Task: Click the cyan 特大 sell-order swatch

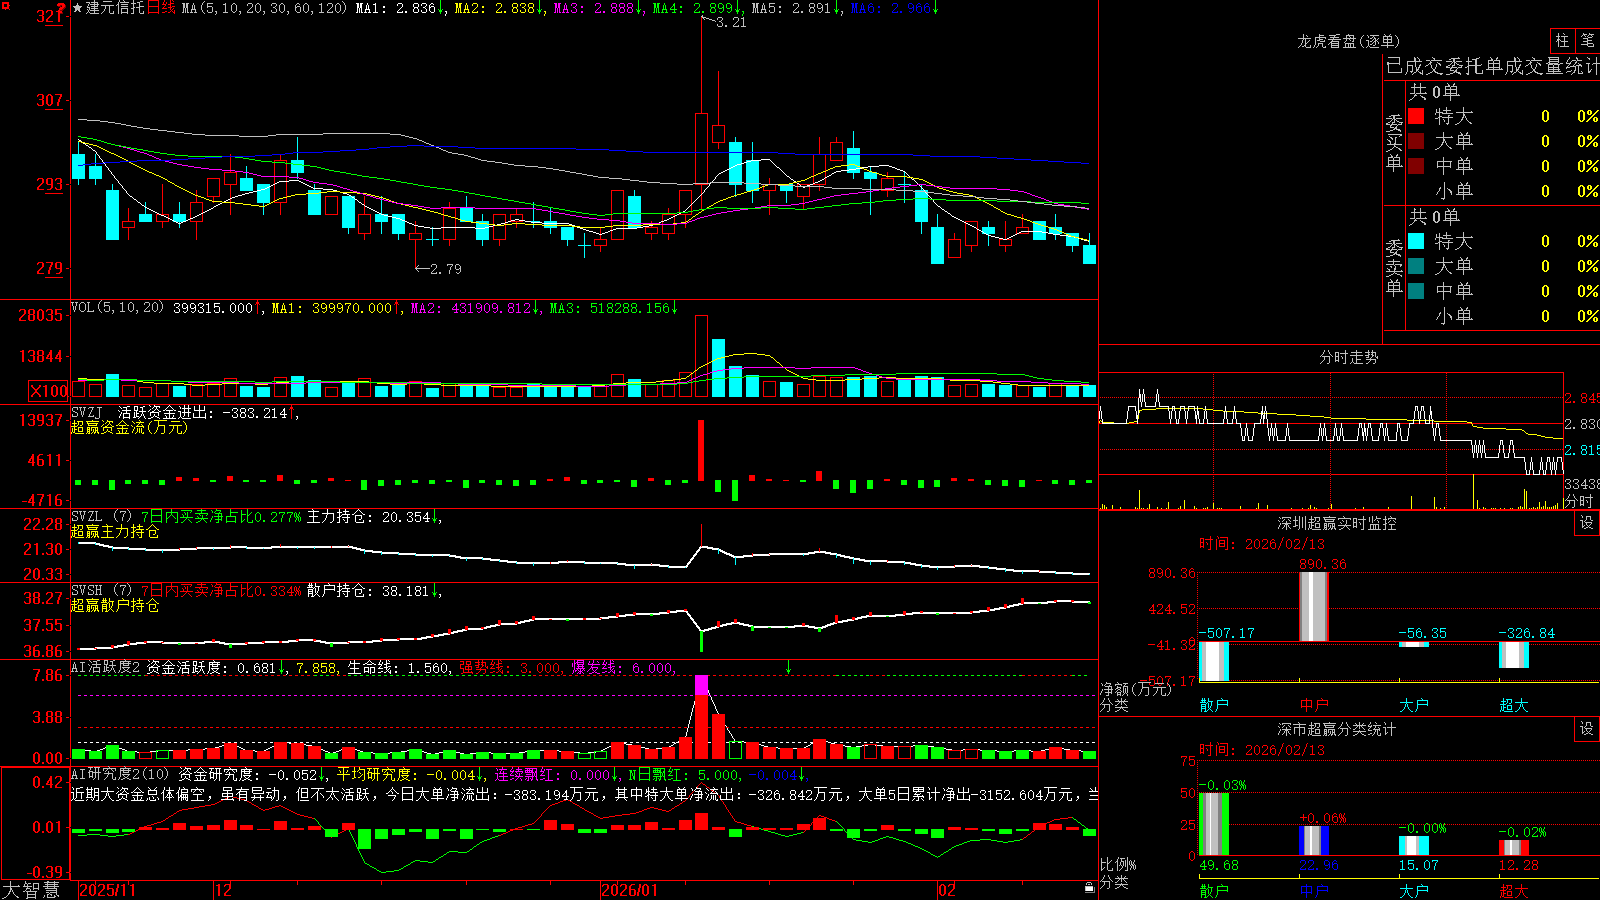Action: click(x=1416, y=241)
